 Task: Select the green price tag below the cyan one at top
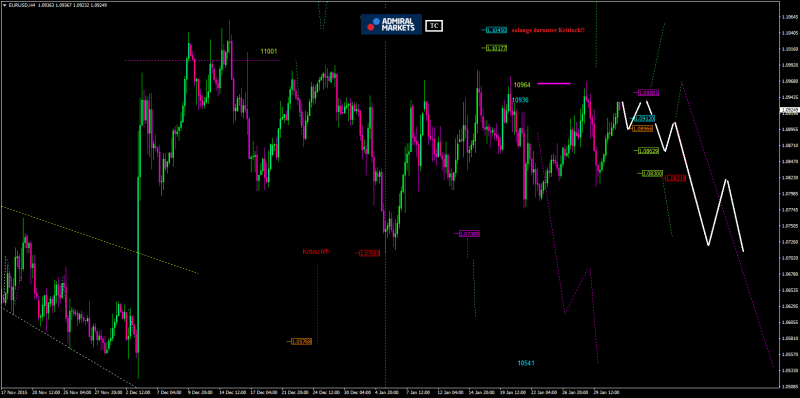496,48
